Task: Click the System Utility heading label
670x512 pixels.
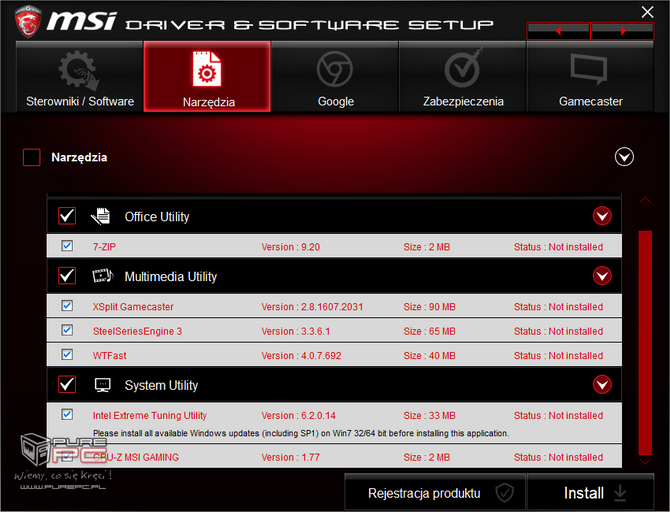Action: click(161, 385)
